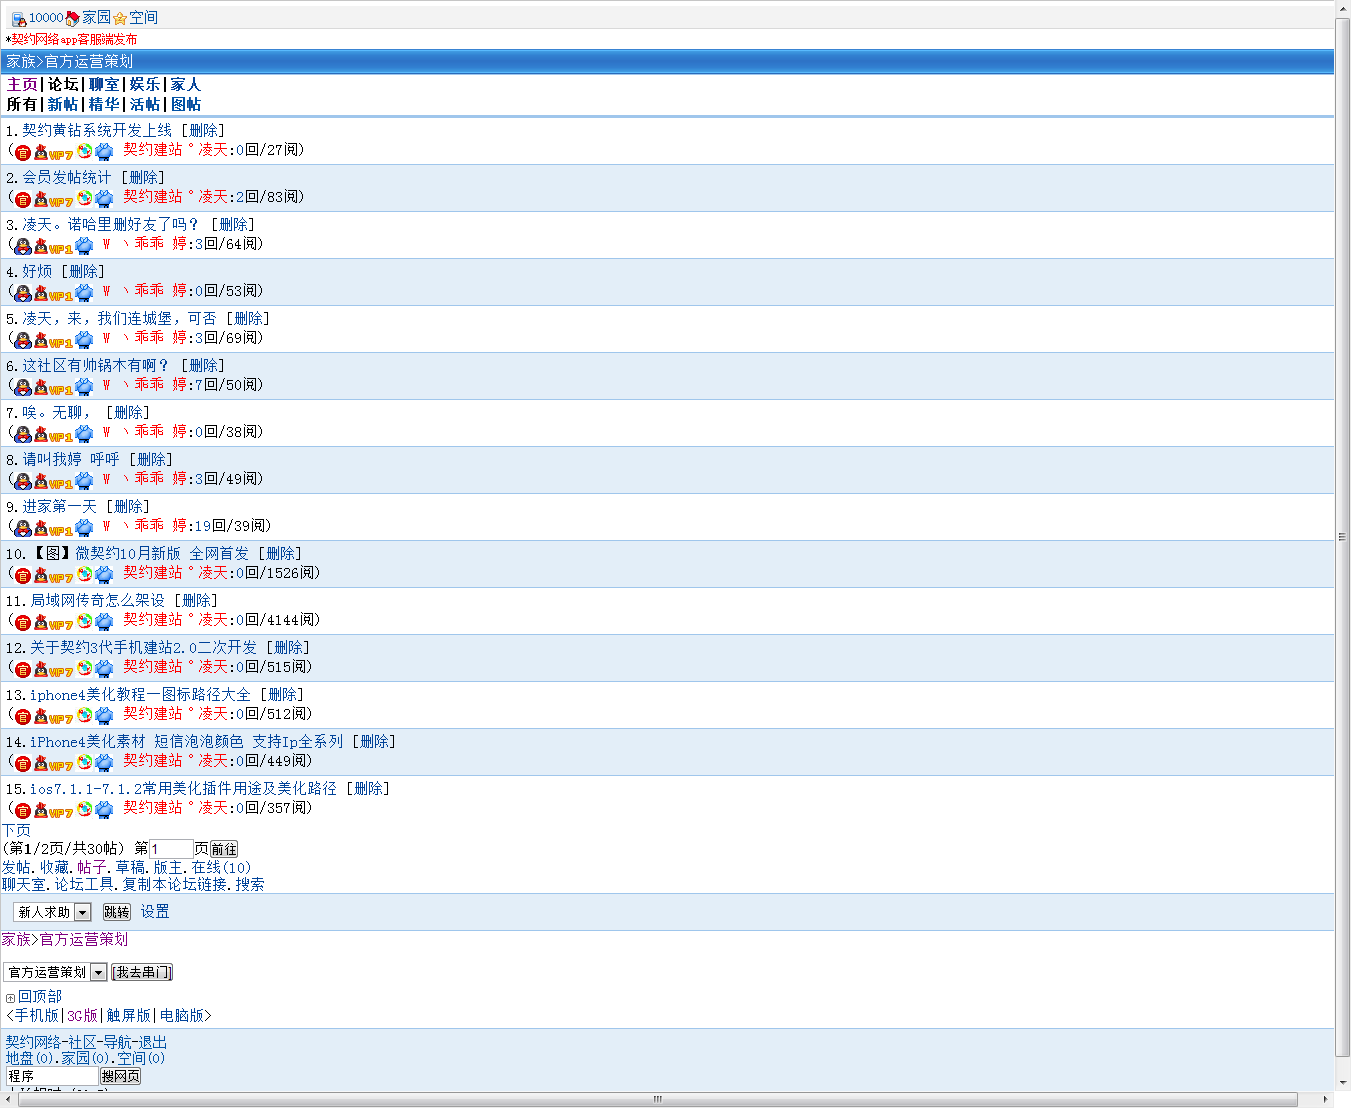Click the VIP1 badge under 凌天。诺哈里删好友了吗?
The width and height of the screenshot is (1351, 1108).
pos(53,246)
